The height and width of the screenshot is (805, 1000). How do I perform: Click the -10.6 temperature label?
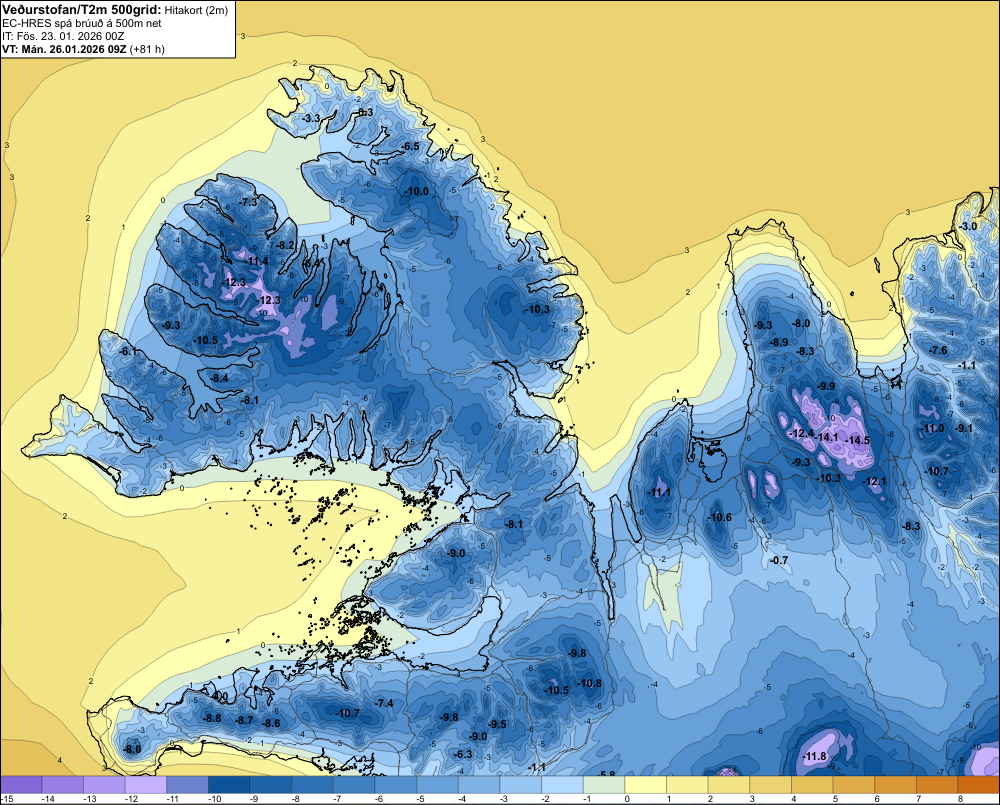[x=720, y=517]
